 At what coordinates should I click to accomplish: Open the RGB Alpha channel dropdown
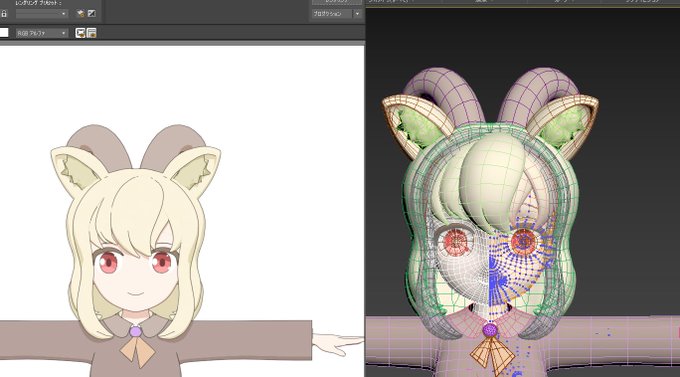click(42, 33)
